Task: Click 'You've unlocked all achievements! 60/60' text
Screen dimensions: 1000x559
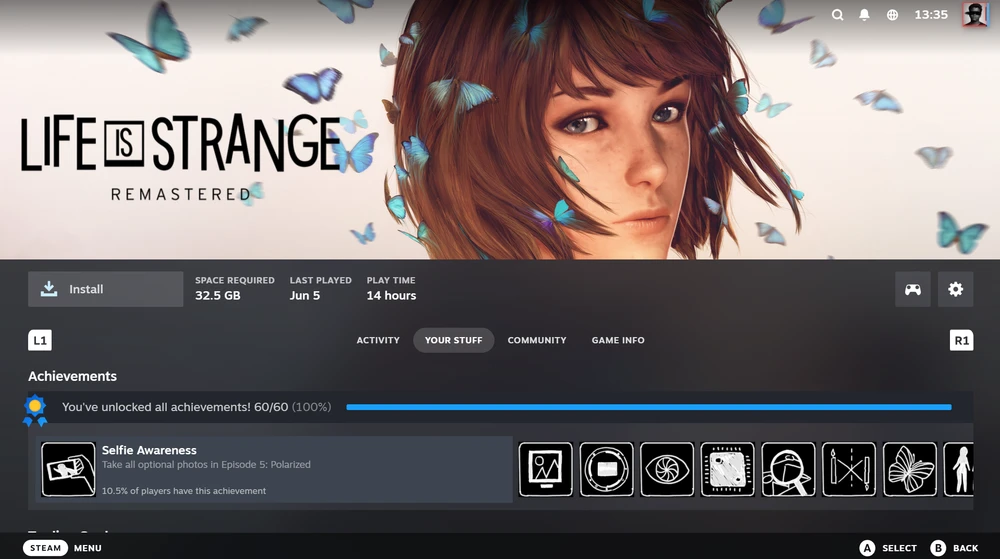Action: click(175, 407)
